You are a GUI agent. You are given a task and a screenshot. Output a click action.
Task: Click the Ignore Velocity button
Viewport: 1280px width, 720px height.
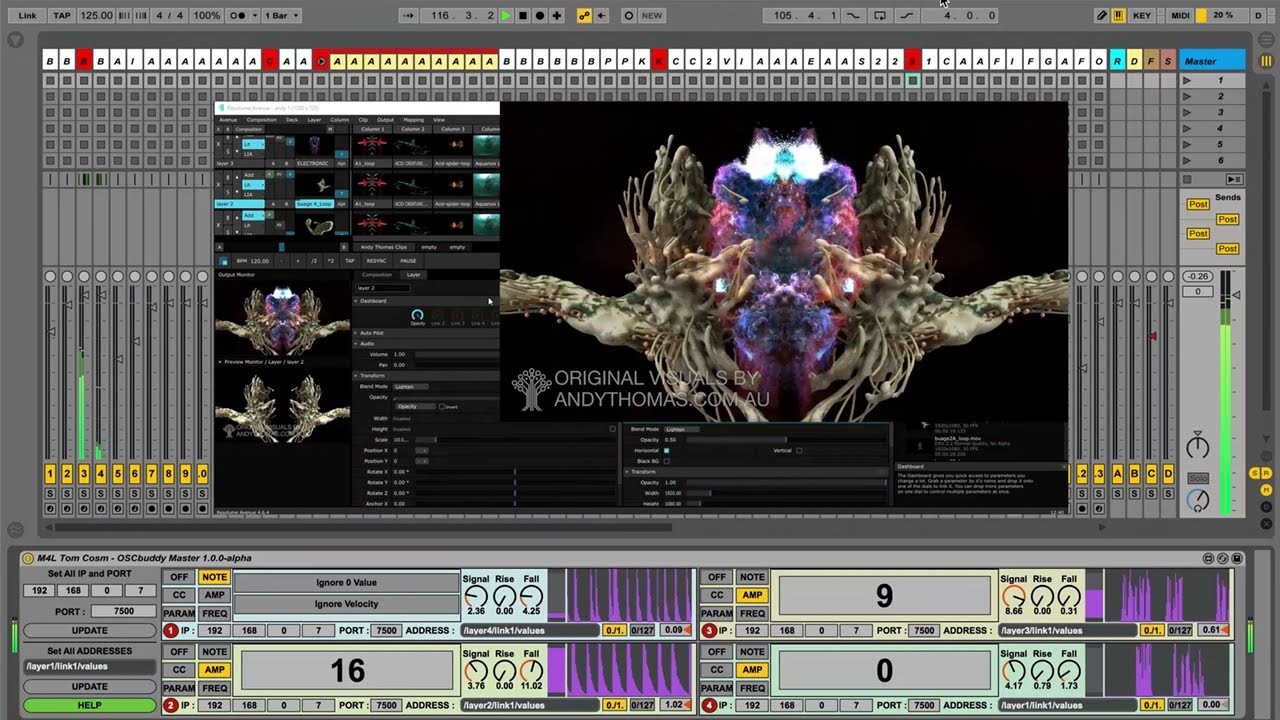click(x=346, y=604)
